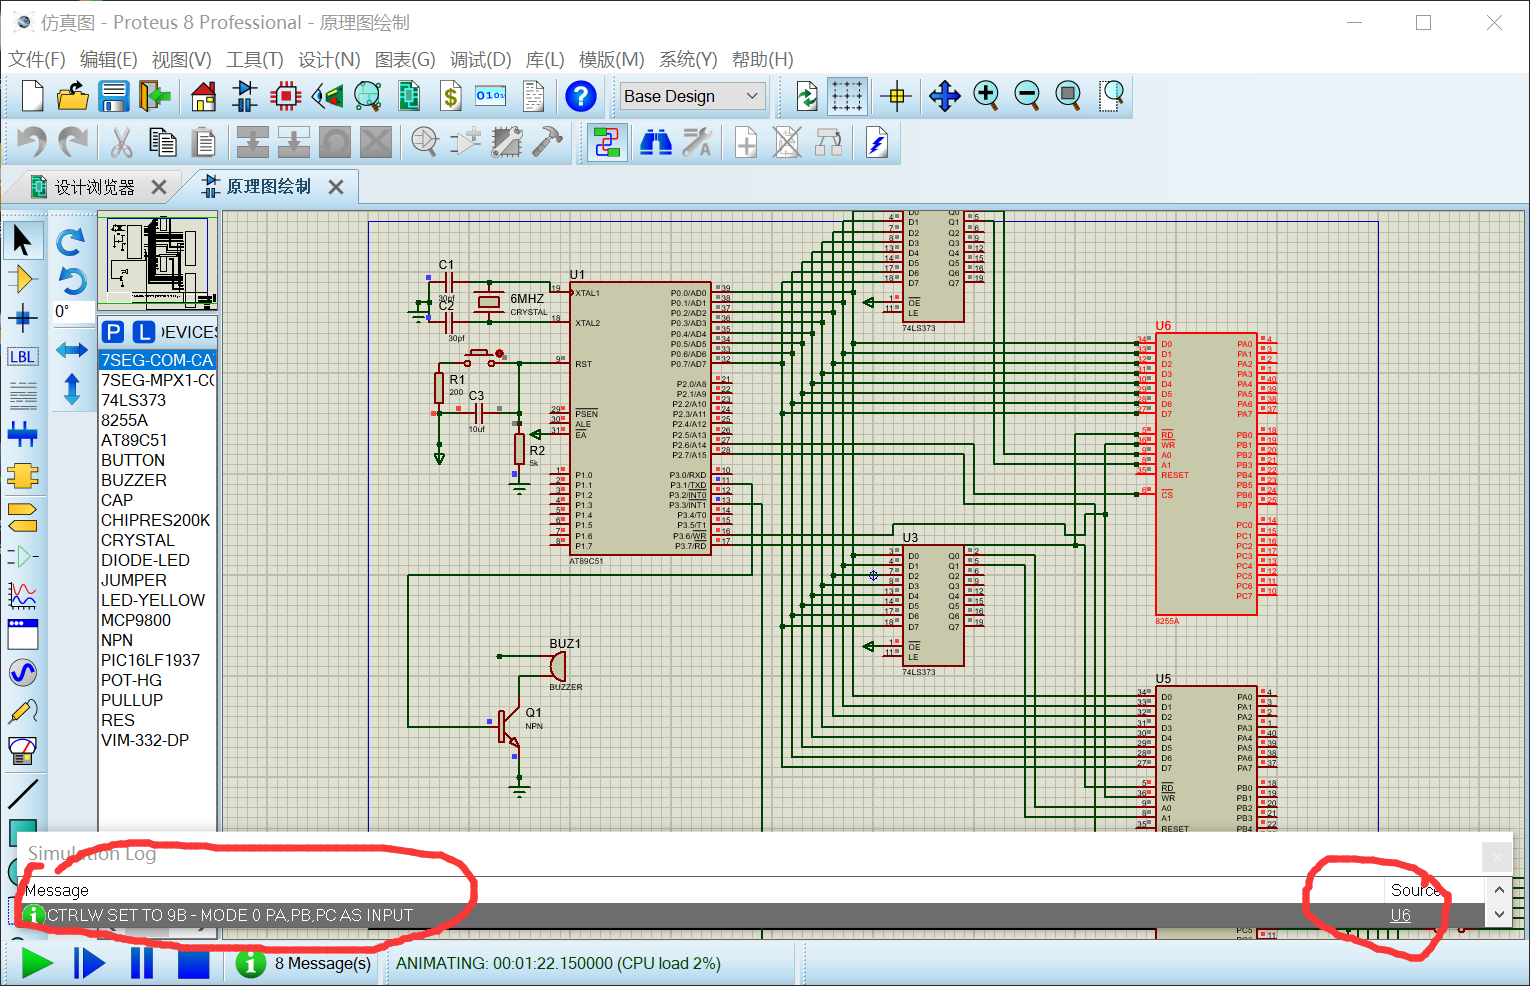Open library manager with the L button
The image size is (1530, 986).
[145, 332]
